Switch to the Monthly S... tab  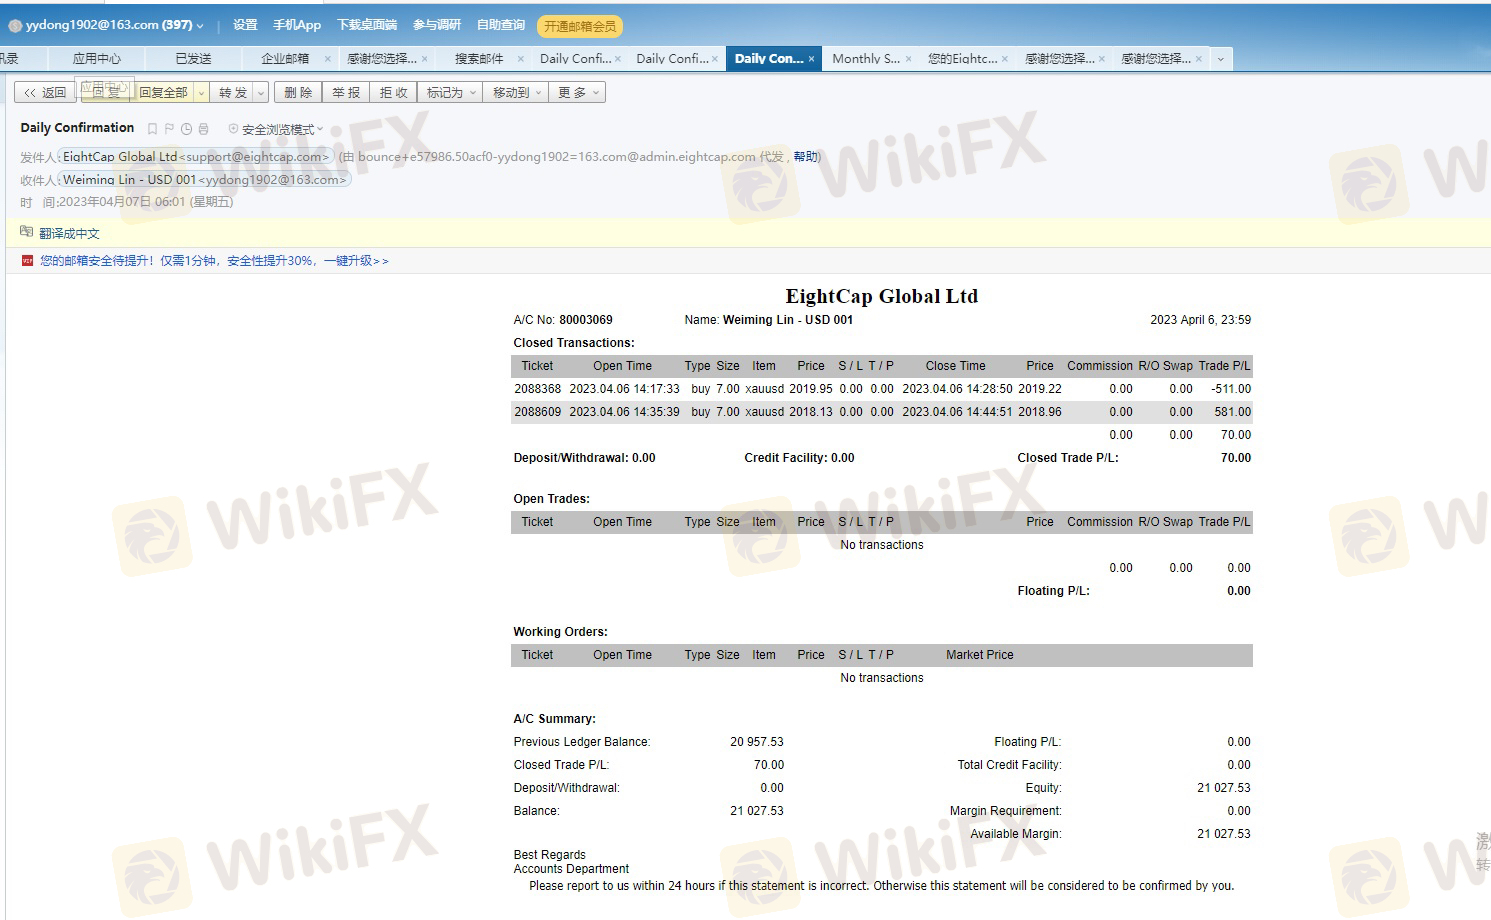[866, 59]
